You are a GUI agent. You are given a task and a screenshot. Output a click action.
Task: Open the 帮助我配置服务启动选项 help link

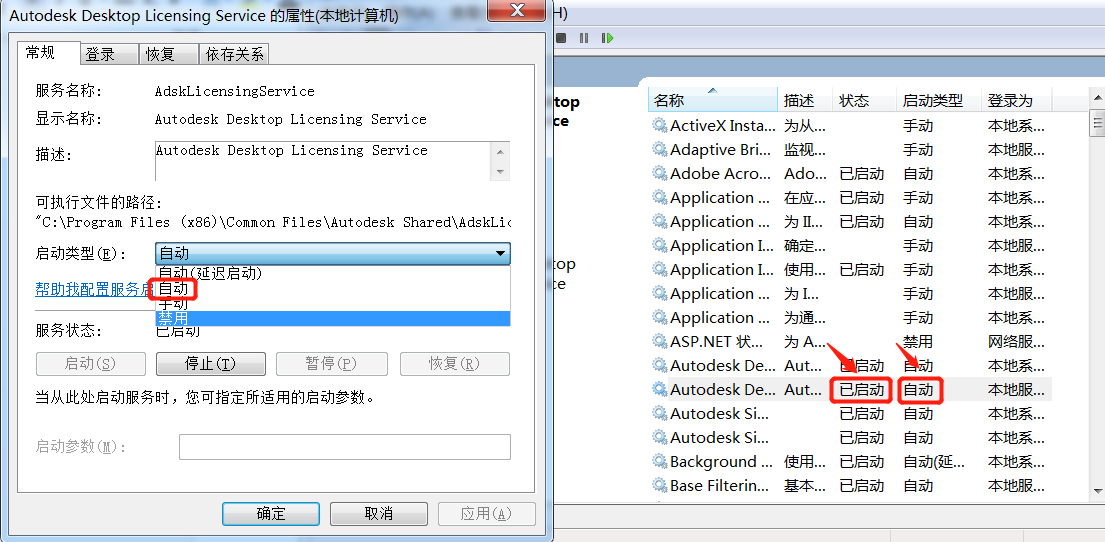(95, 289)
